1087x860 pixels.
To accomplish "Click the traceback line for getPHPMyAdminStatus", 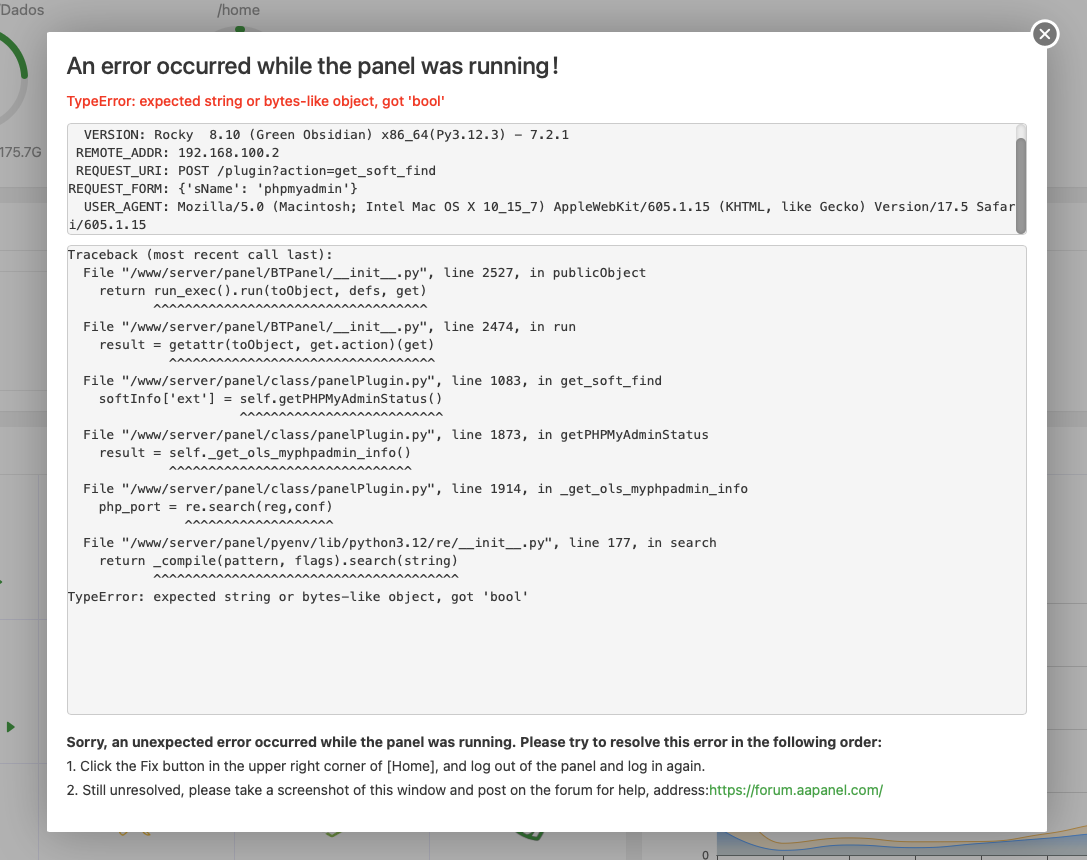I will pos(395,435).
